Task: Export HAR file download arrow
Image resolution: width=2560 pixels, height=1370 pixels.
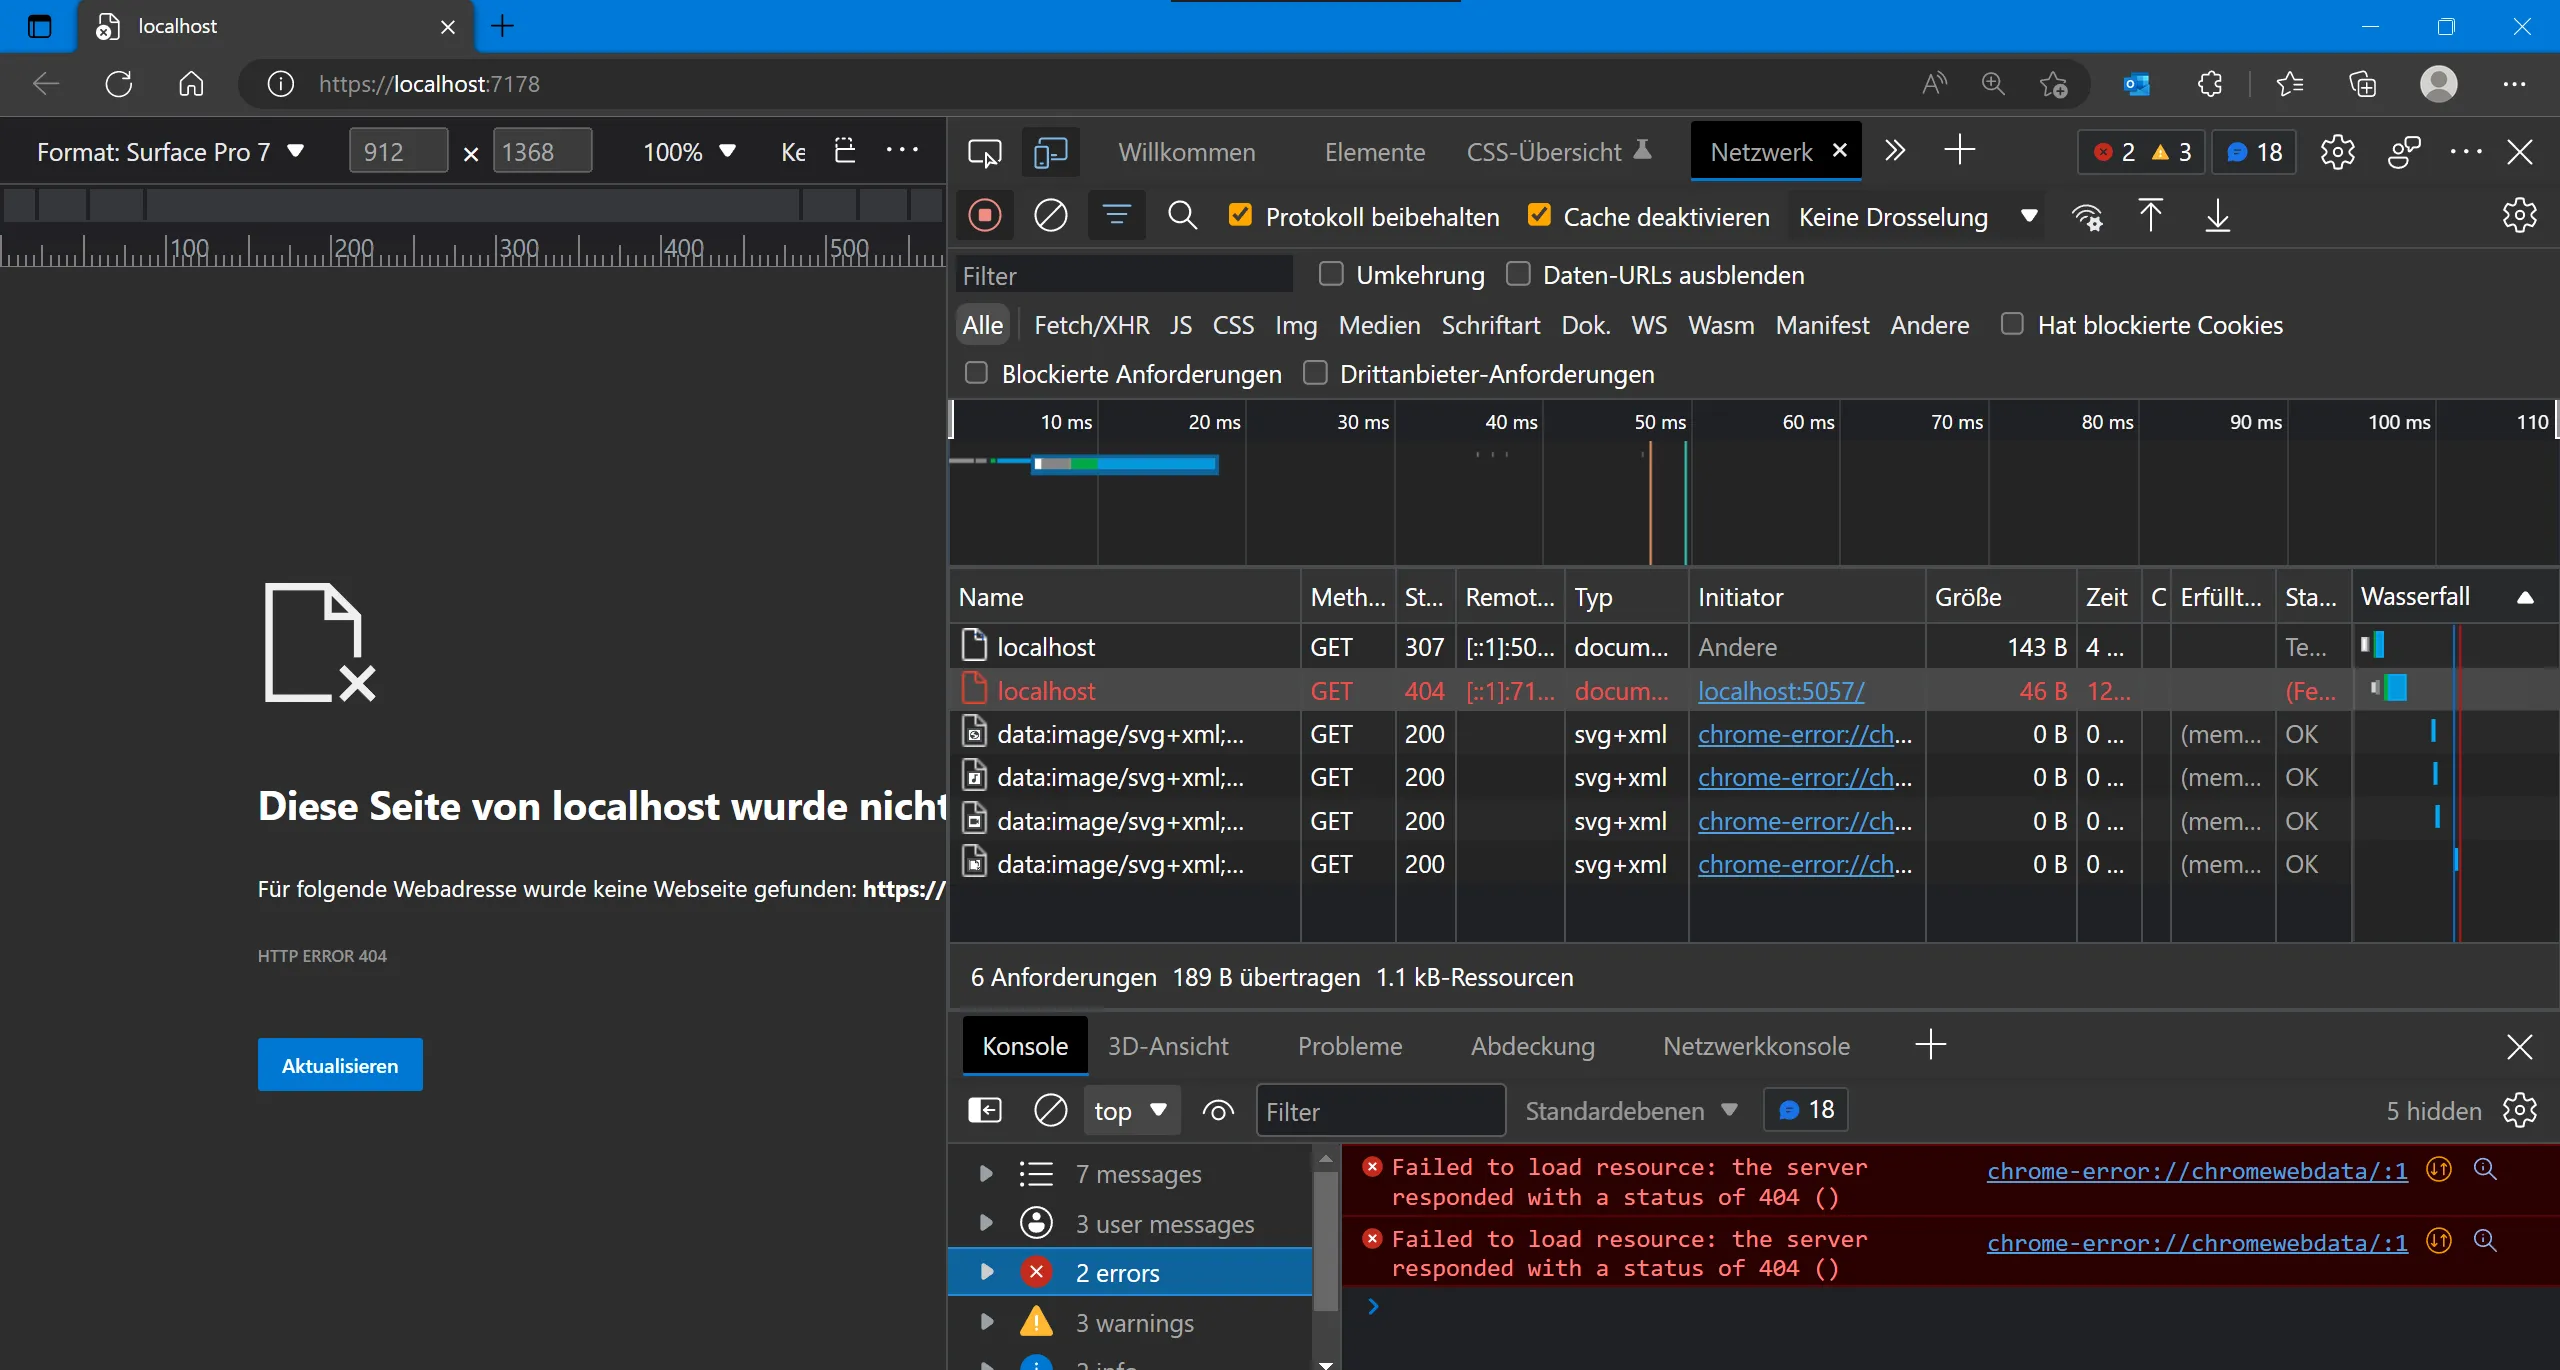Action: pos(2217,216)
